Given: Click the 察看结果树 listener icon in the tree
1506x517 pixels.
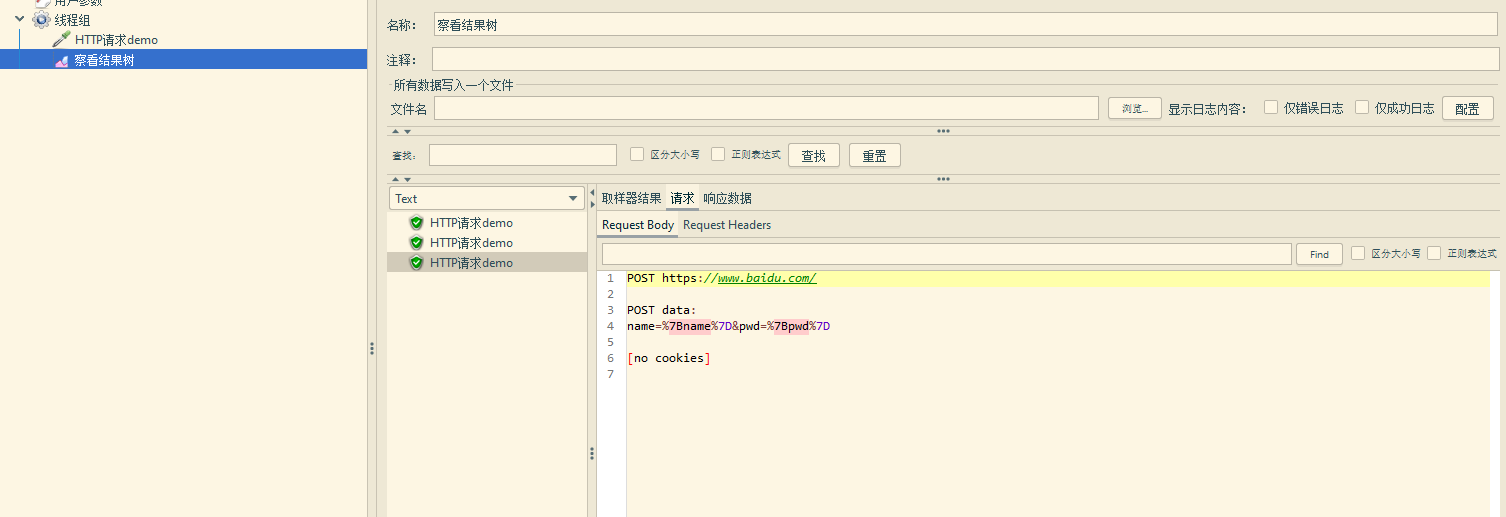Looking at the screenshot, I should coord(62,60).
